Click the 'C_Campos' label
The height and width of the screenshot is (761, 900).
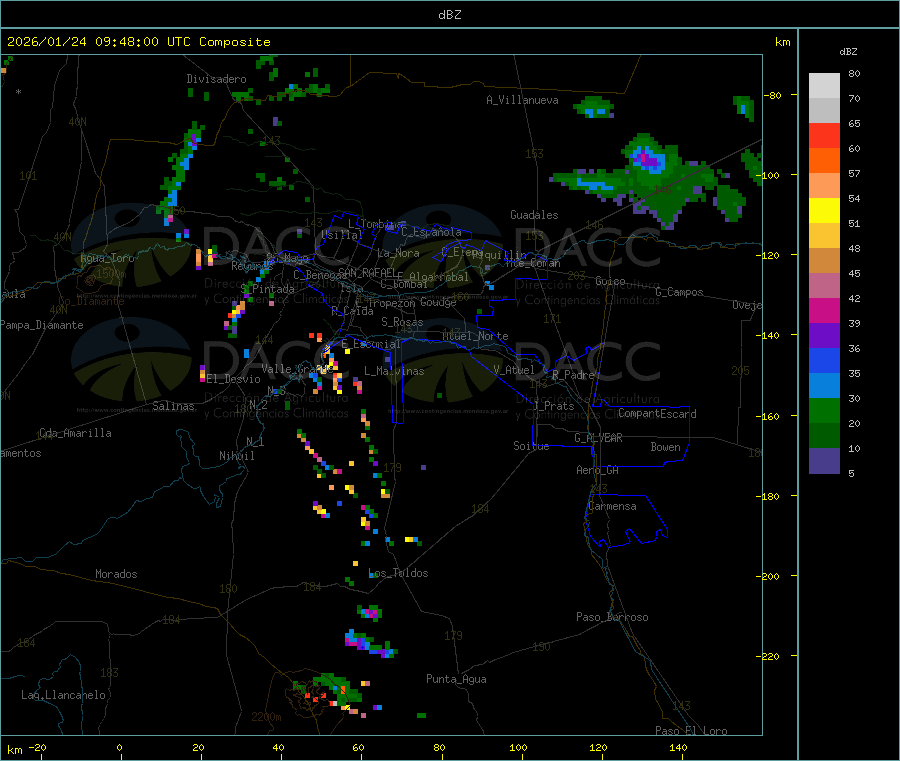679,292
